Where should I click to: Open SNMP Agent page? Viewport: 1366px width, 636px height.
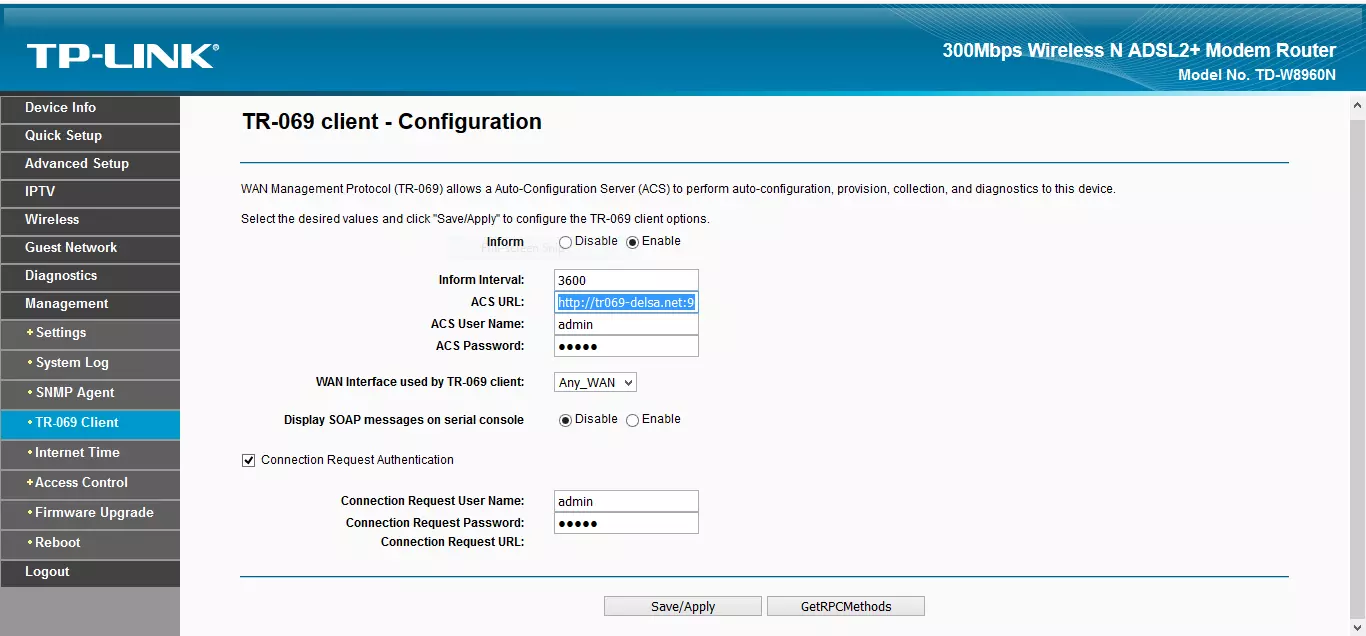pos(90,394)
